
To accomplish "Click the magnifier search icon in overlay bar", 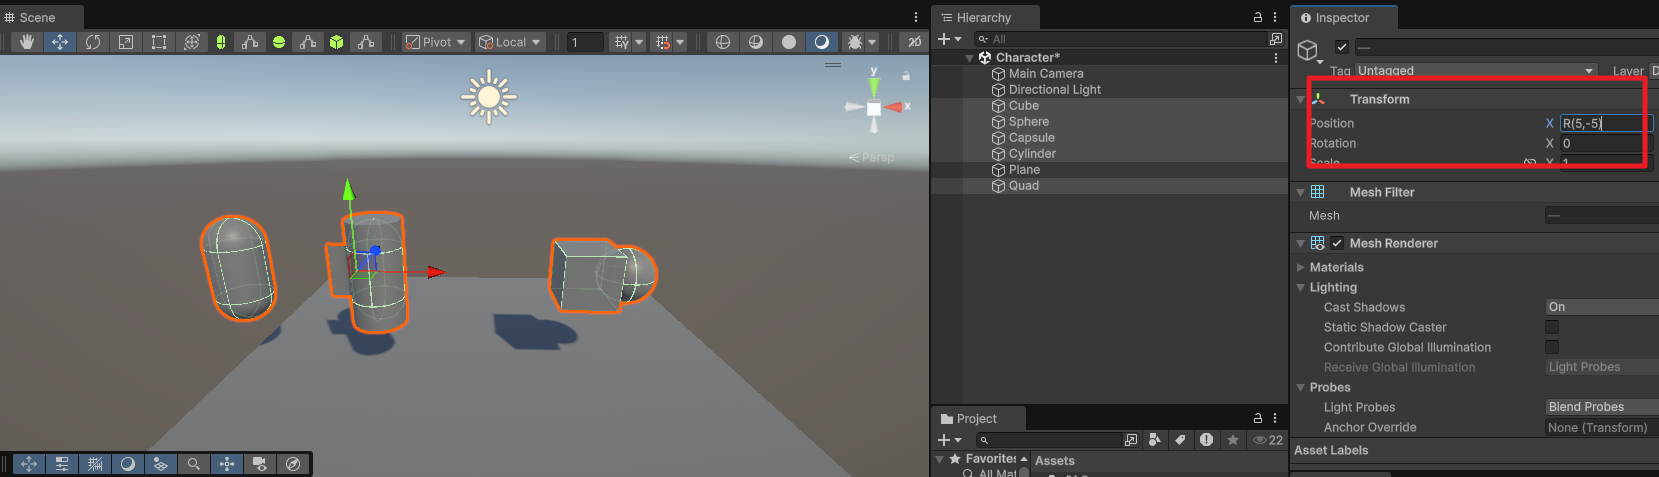I will (194, 464).
